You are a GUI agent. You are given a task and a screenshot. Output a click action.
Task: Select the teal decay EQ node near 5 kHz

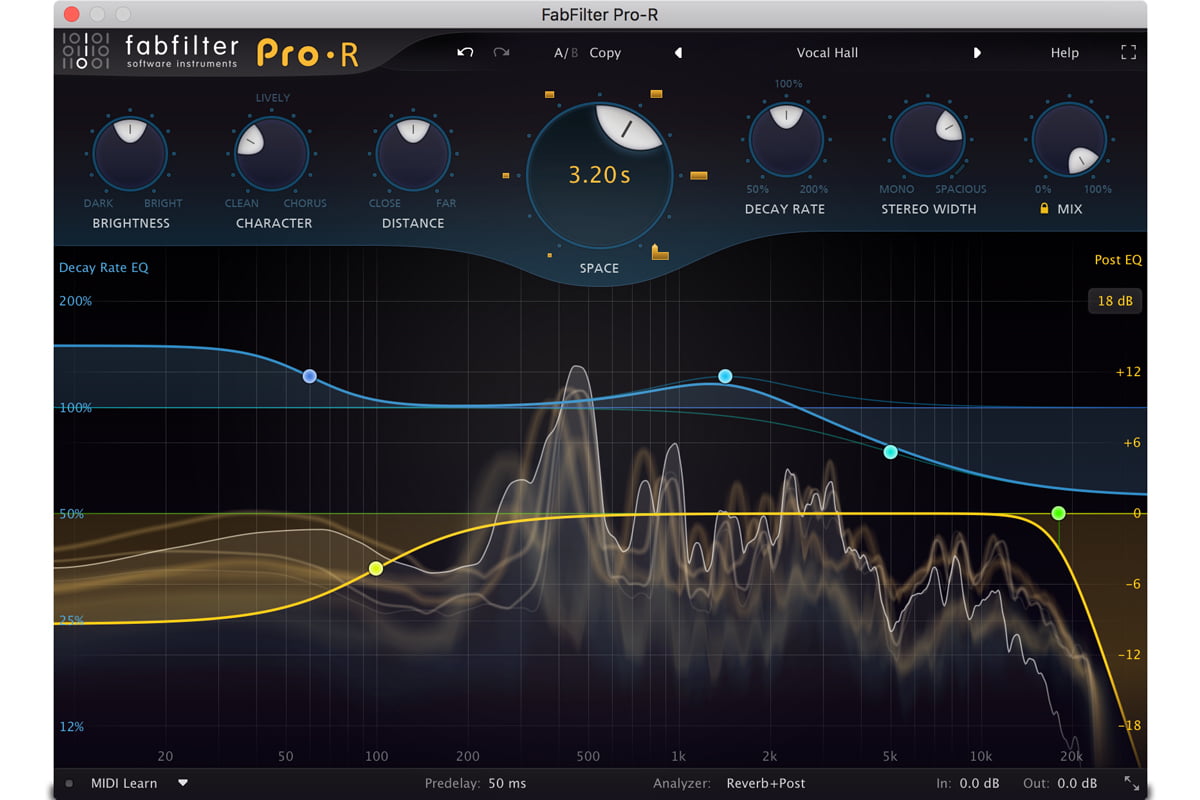click(890, 452)
